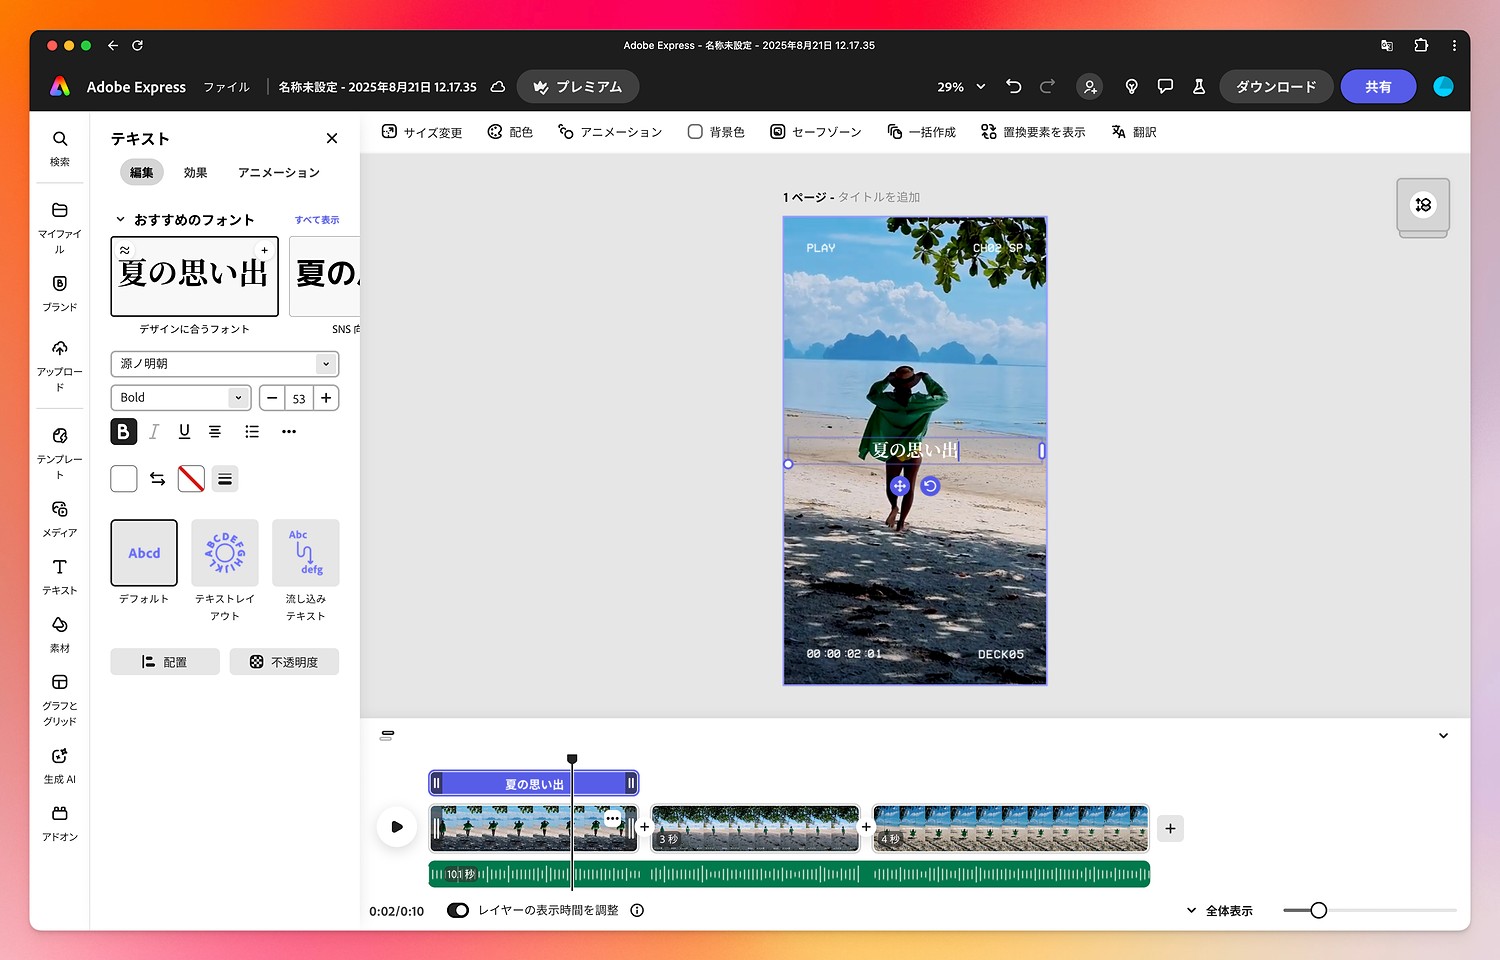Viewport: 1500px width, 960px height.
Task: Click the ダウンロード button
Action: (x=1275, y=87)
